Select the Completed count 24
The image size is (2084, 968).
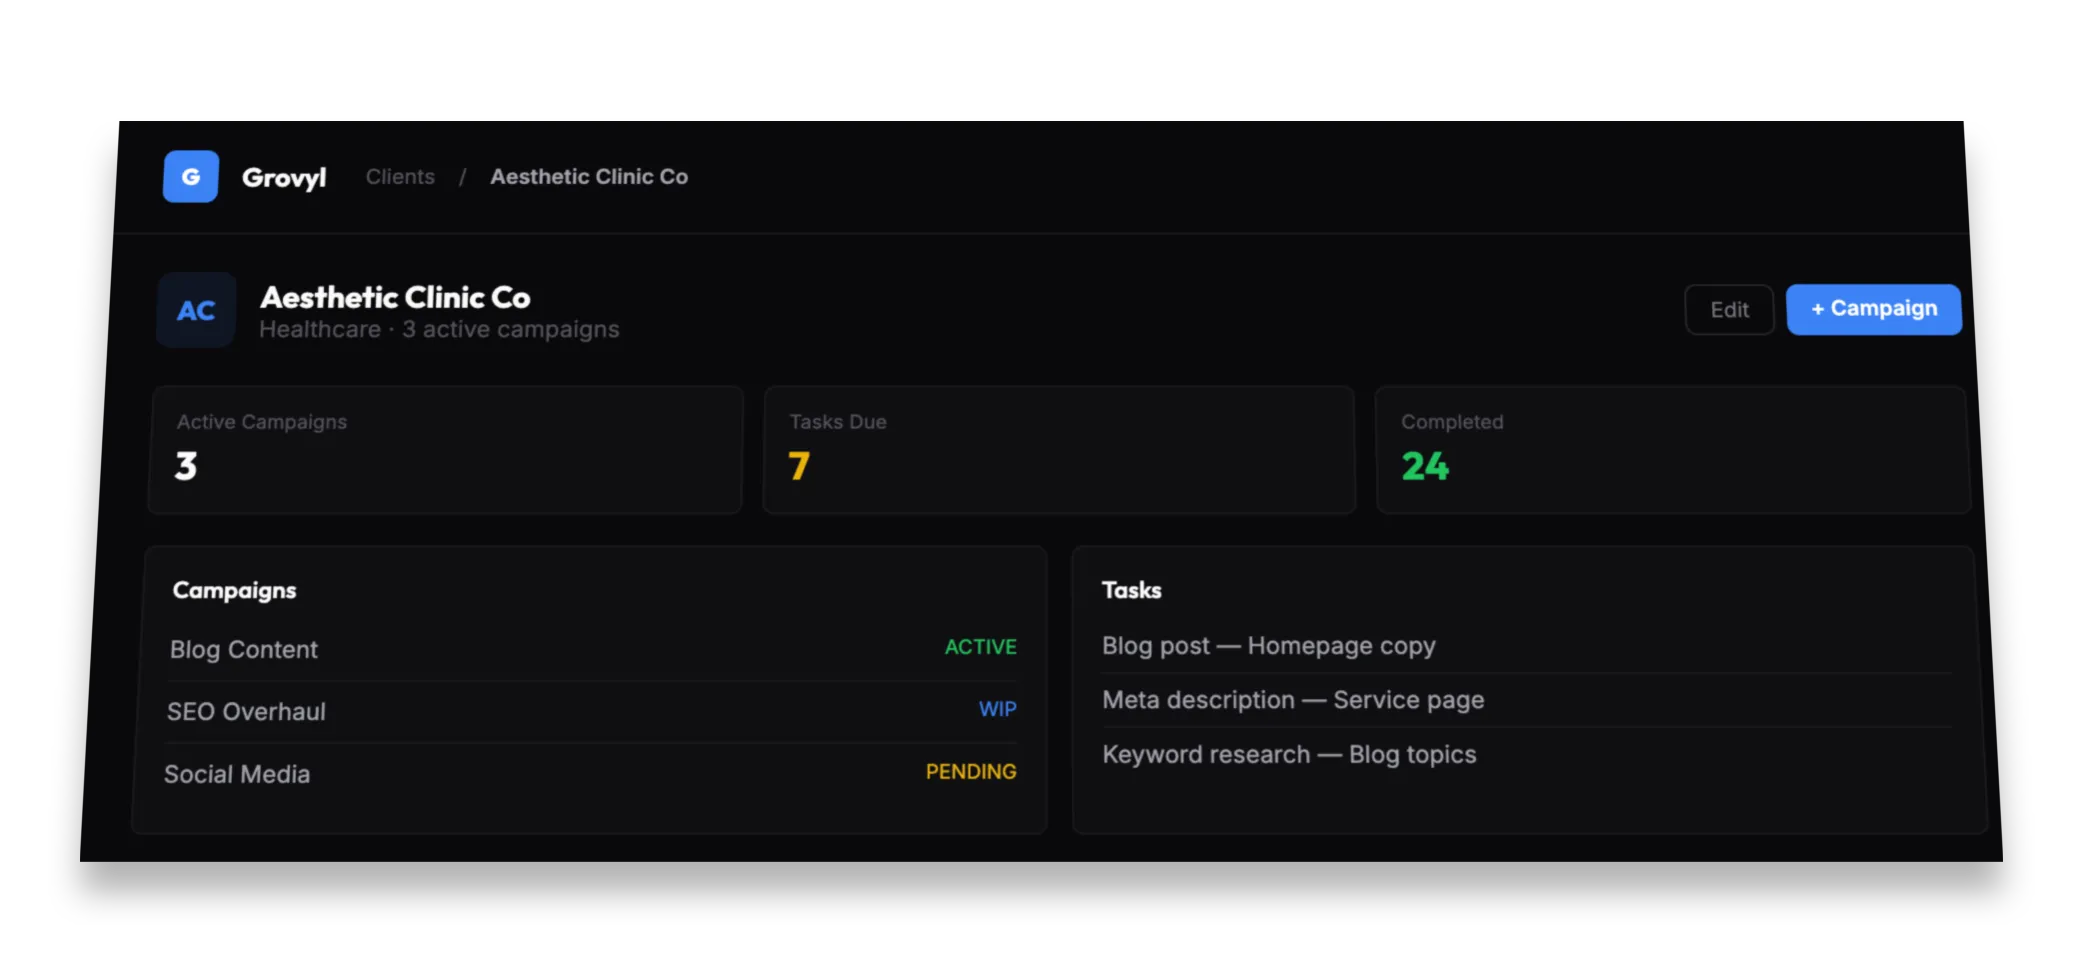(1425, 466)
